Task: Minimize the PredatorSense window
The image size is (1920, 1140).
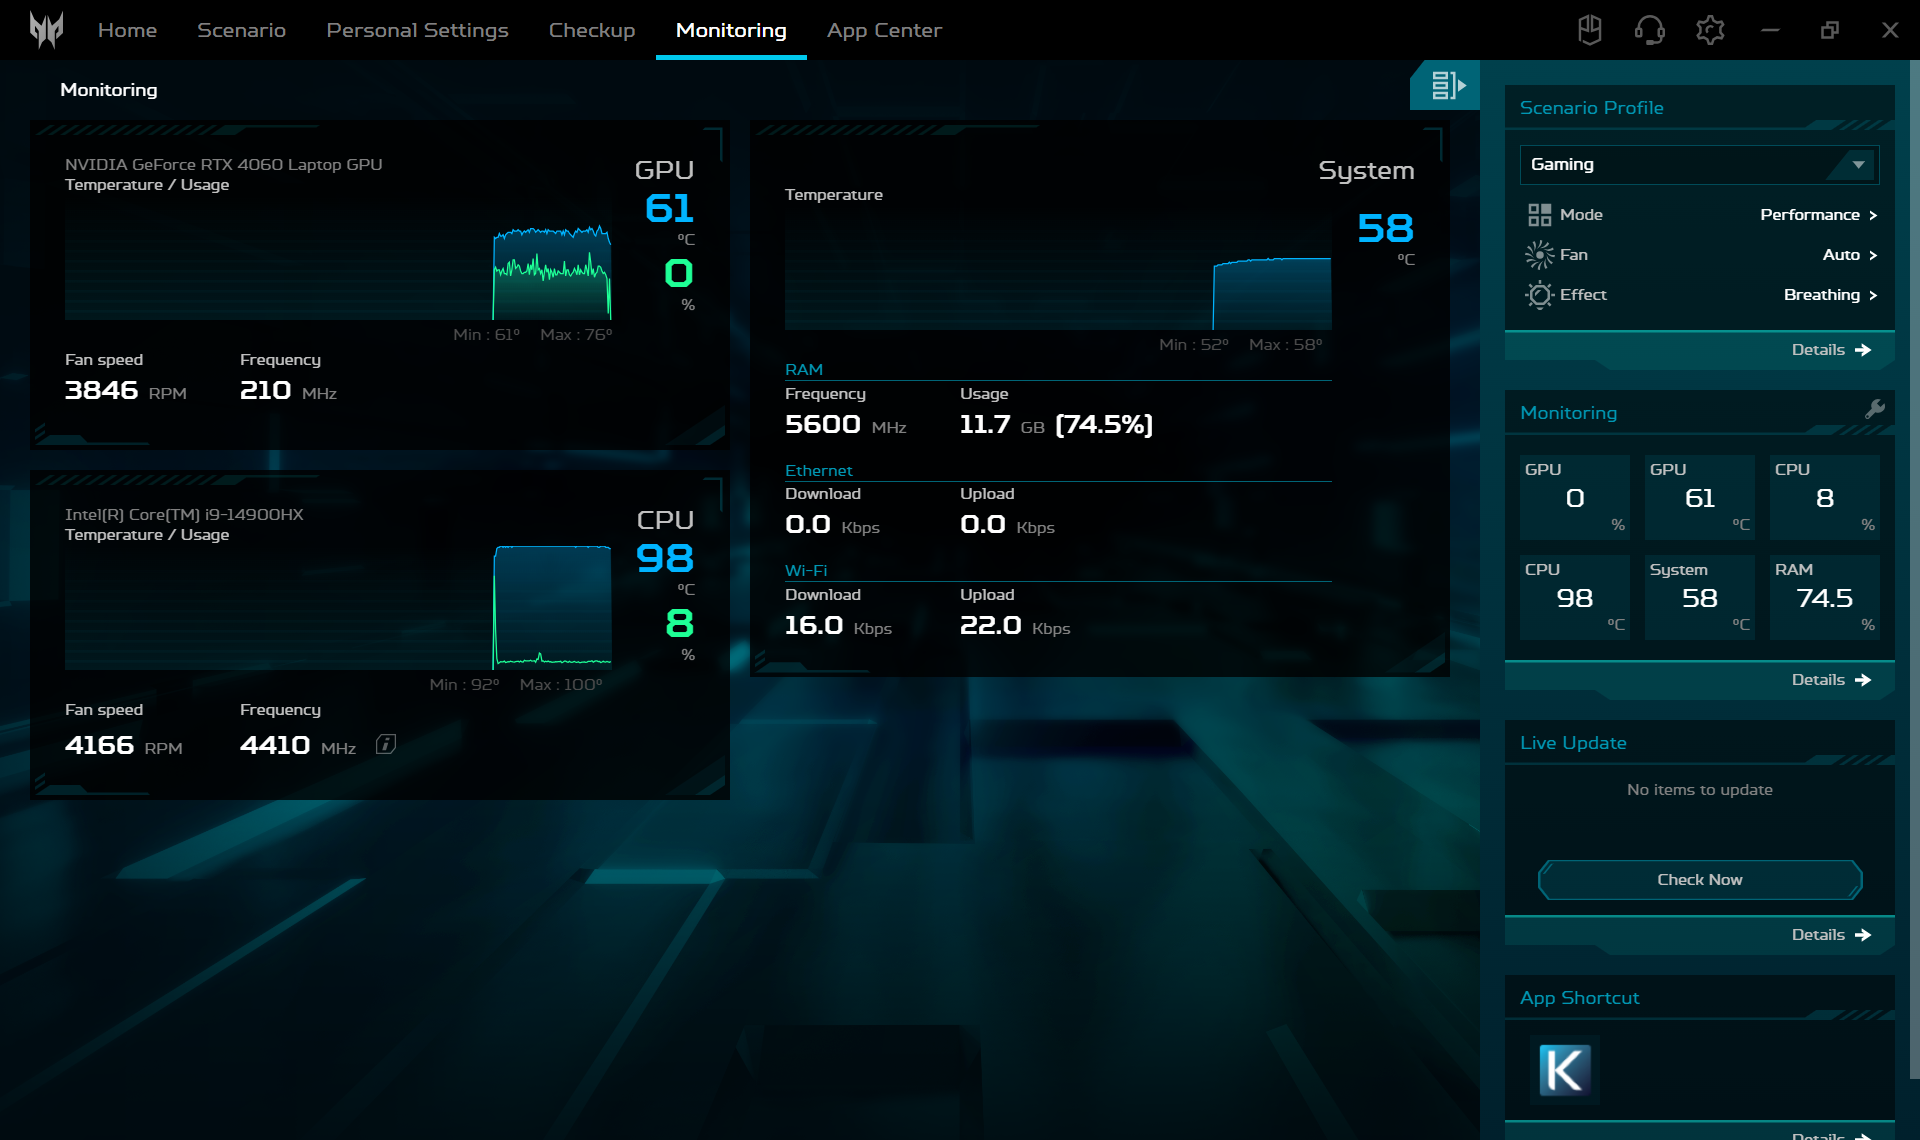Action: pos(1770,30)
